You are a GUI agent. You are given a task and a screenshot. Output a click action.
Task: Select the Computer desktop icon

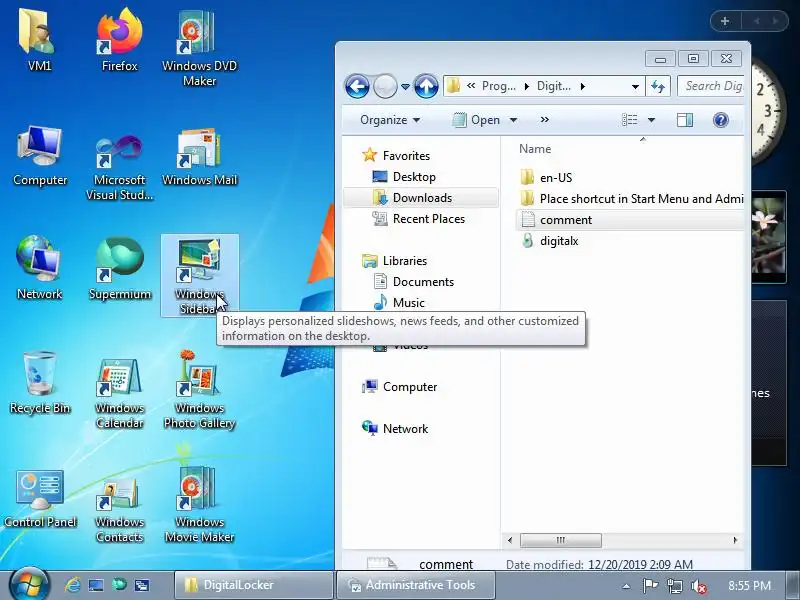pos(40,157)
